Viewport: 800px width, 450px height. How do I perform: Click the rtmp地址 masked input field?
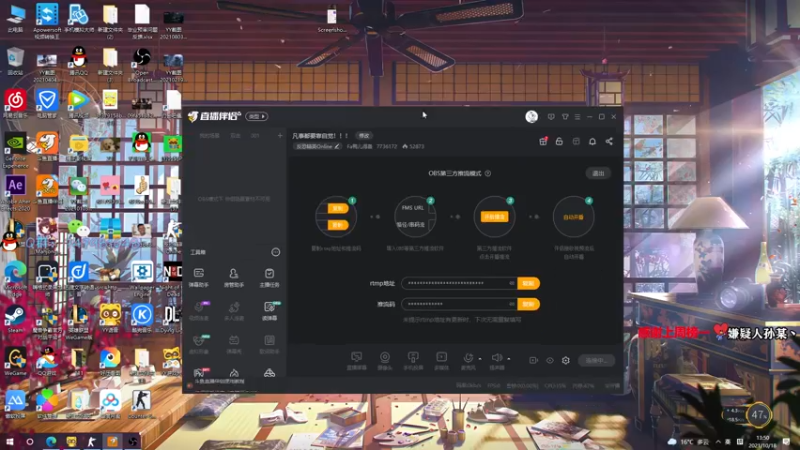(459, 283)
